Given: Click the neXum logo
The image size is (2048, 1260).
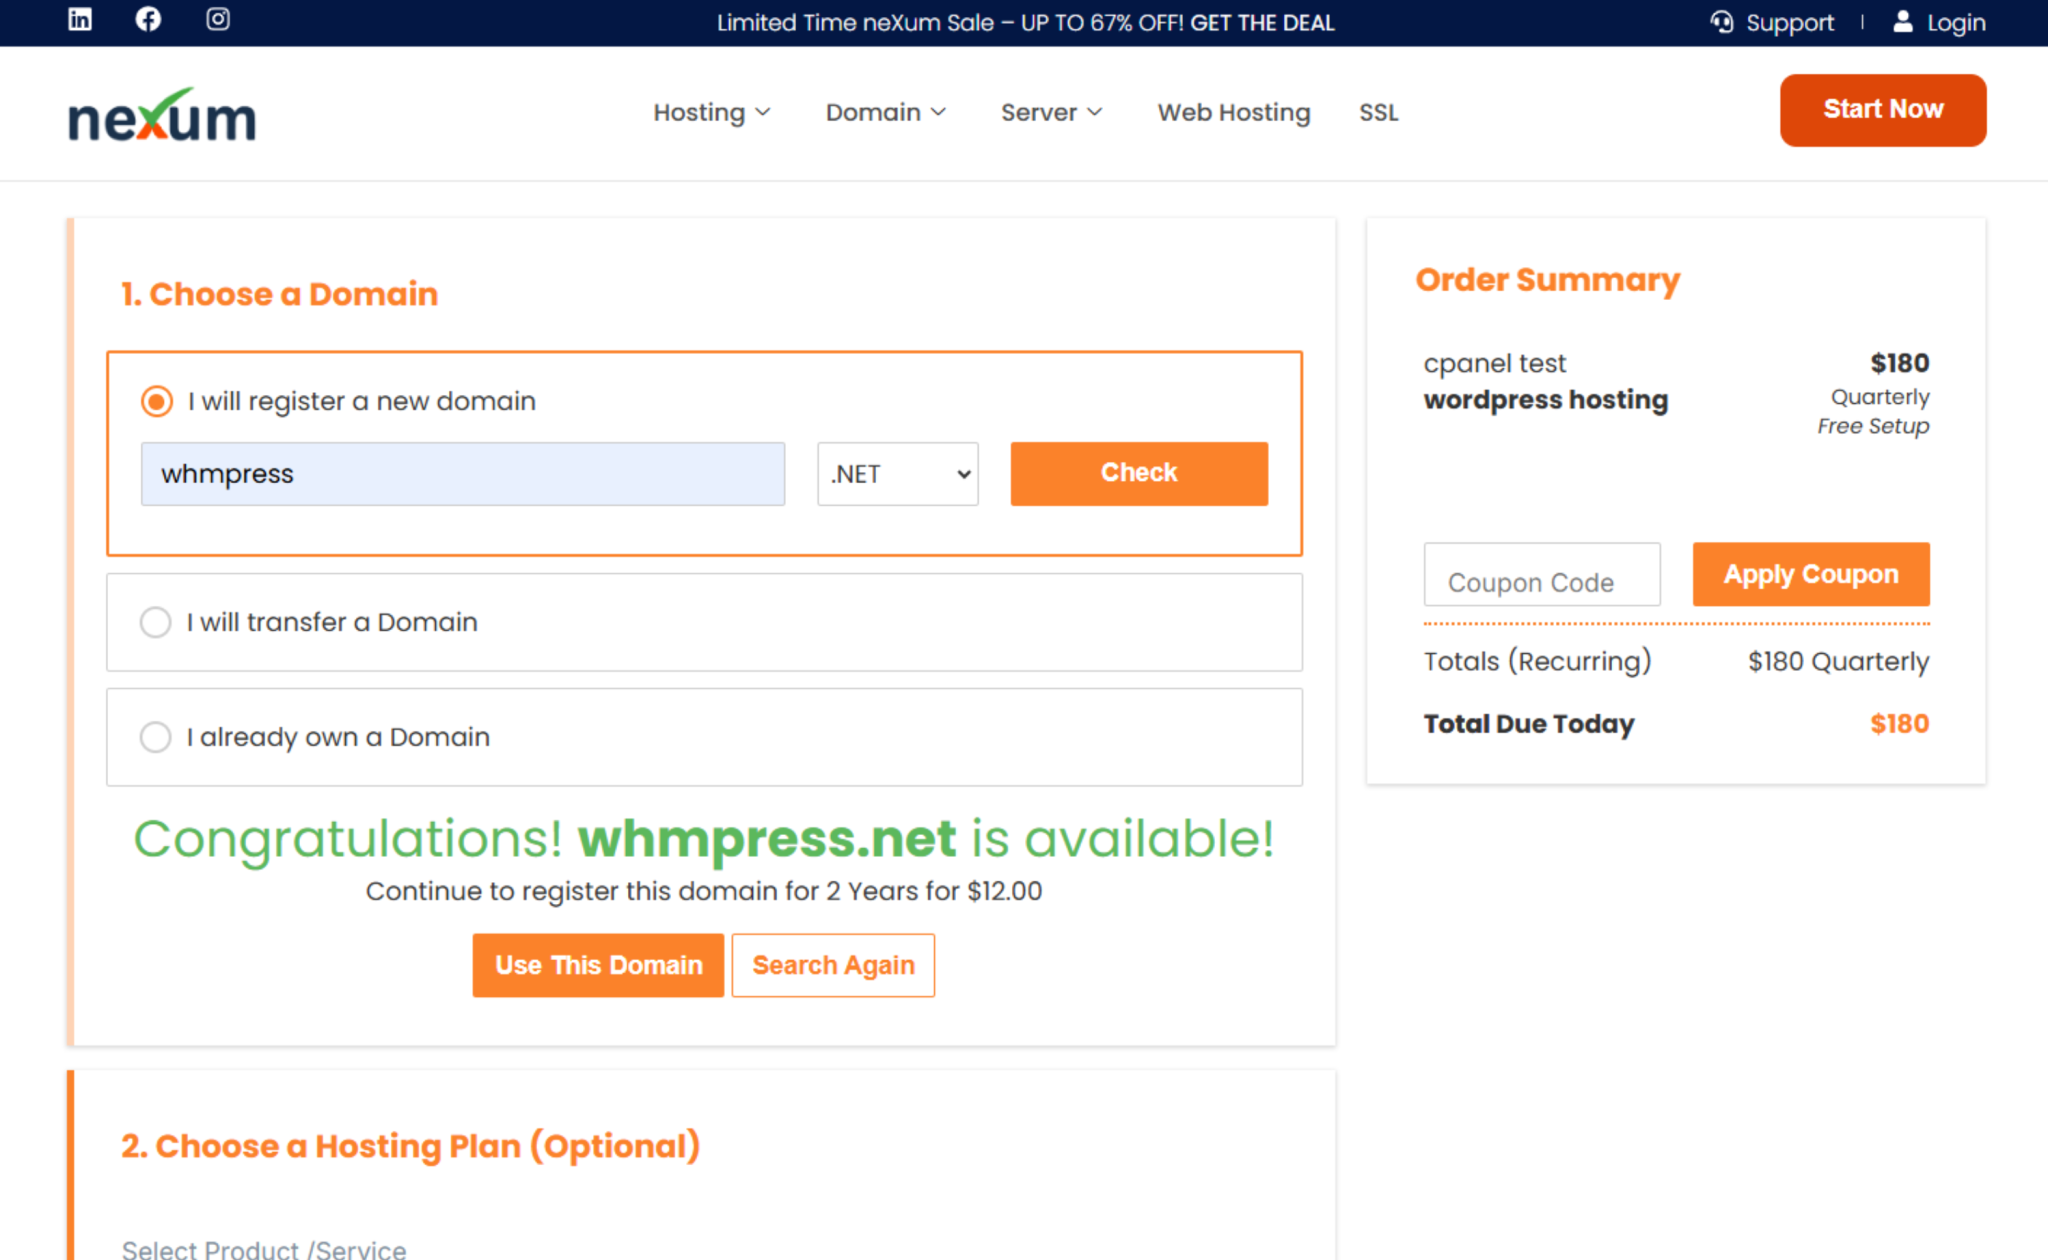Looking at the screenshot, I should (161, 113).
